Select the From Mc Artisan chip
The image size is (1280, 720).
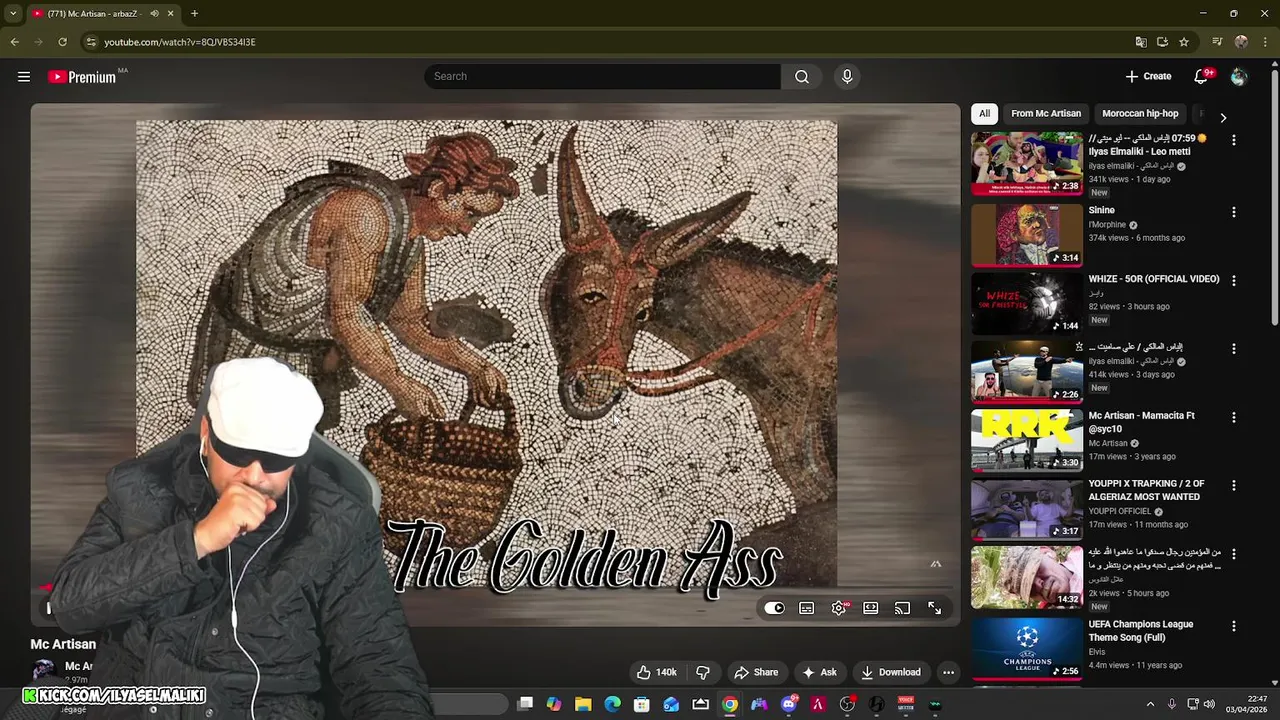[1046, 114]
